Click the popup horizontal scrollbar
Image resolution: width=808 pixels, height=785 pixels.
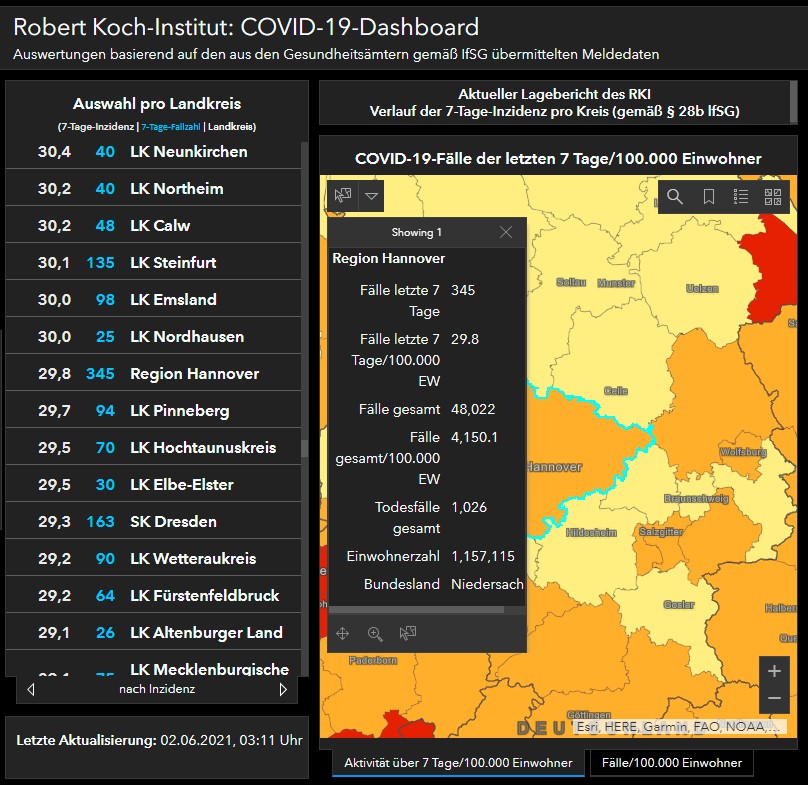416,610
